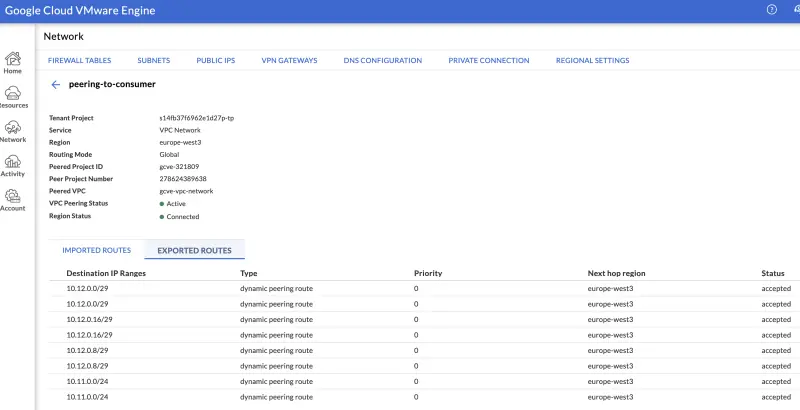Switch to Imported Routes tab
Viewport: 800px width, 410px height.
coord(96,250)
